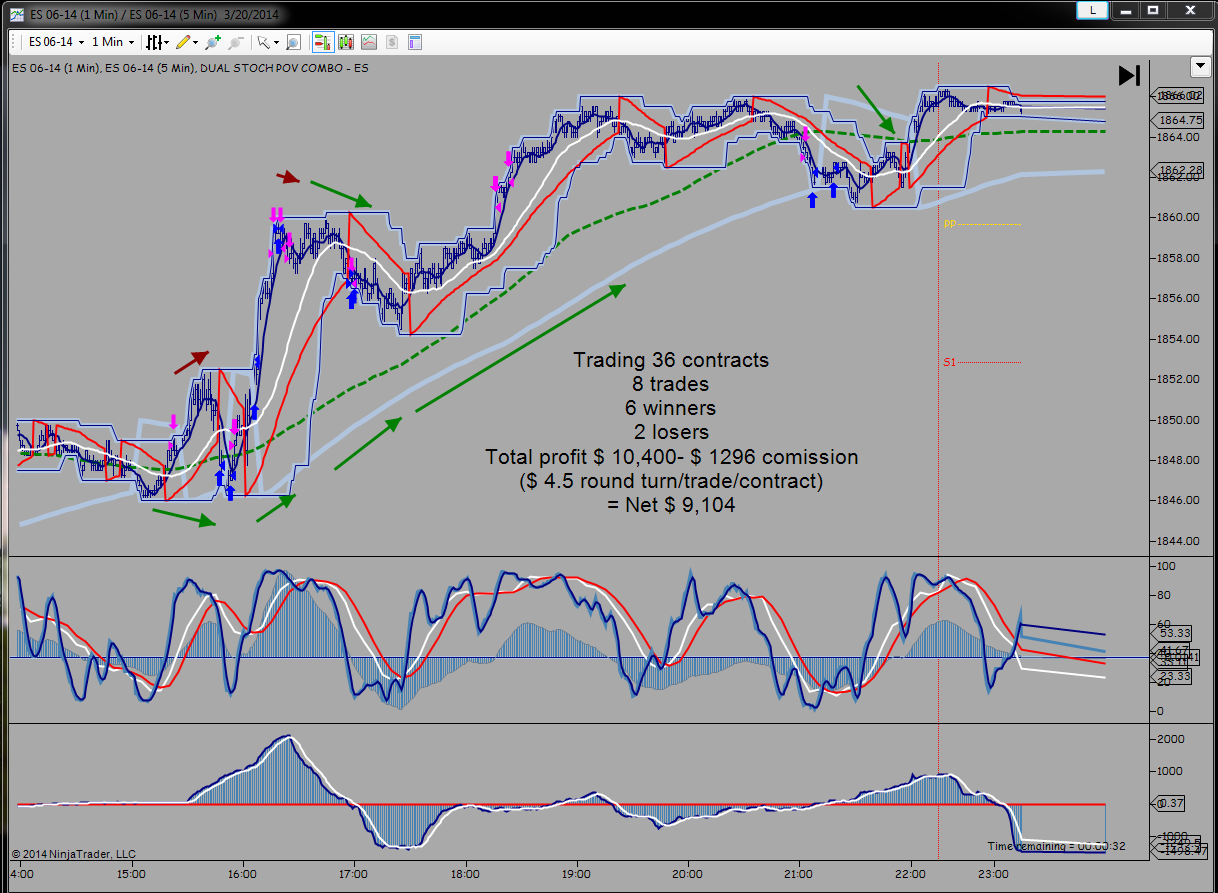Minimize the chart window

click(1127, 11)
